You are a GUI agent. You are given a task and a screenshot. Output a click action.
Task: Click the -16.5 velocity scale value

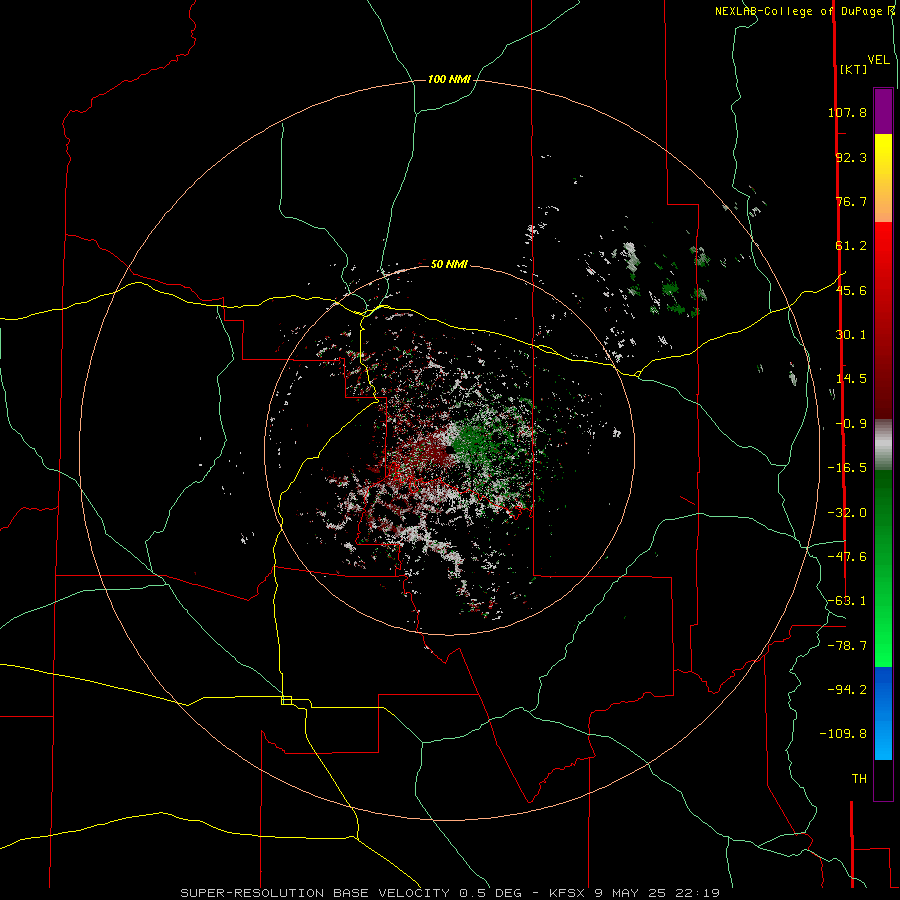click(847, 468)
